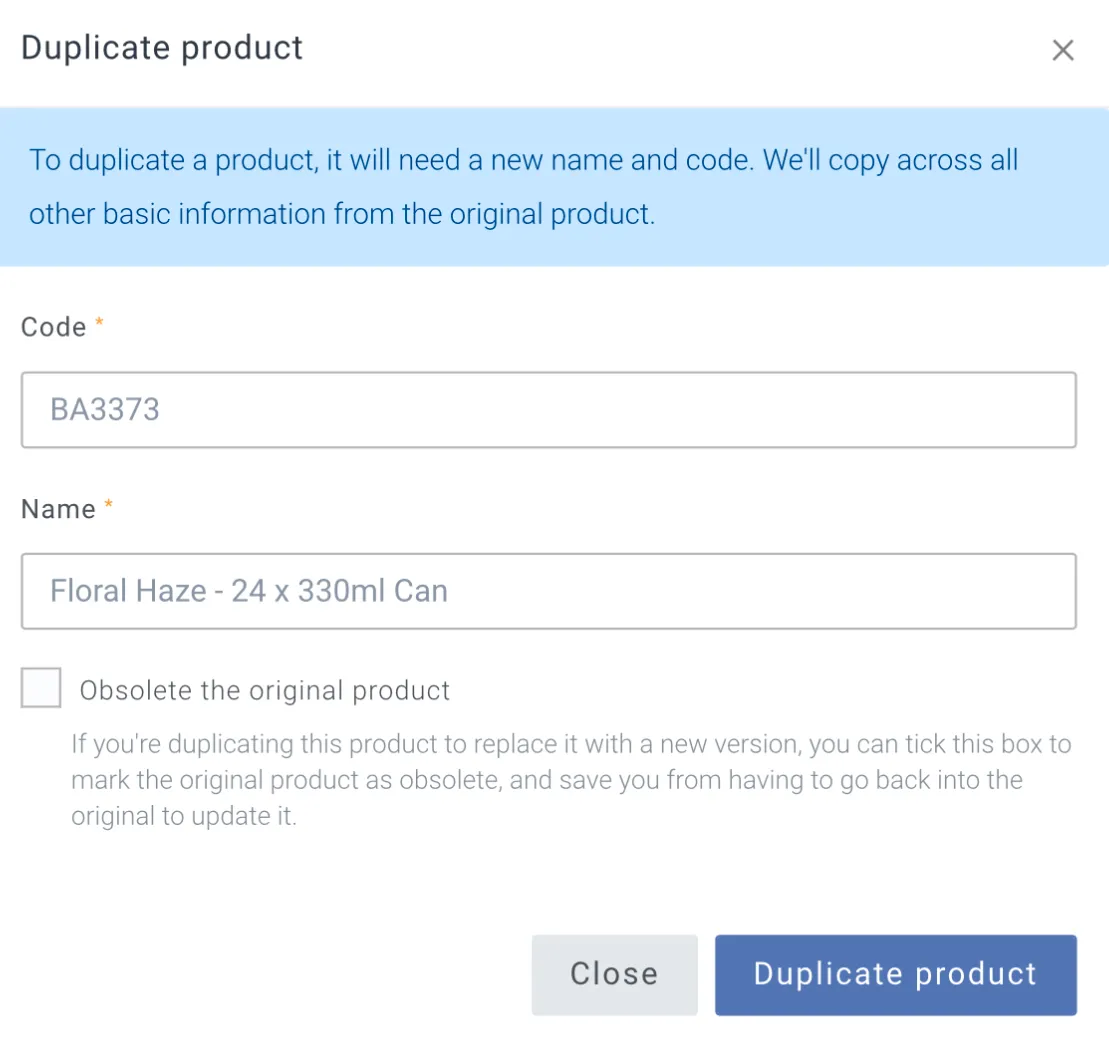Click the right end of the Name field
This screenshot has height=1041, width=1109.
coord(1040,591)
